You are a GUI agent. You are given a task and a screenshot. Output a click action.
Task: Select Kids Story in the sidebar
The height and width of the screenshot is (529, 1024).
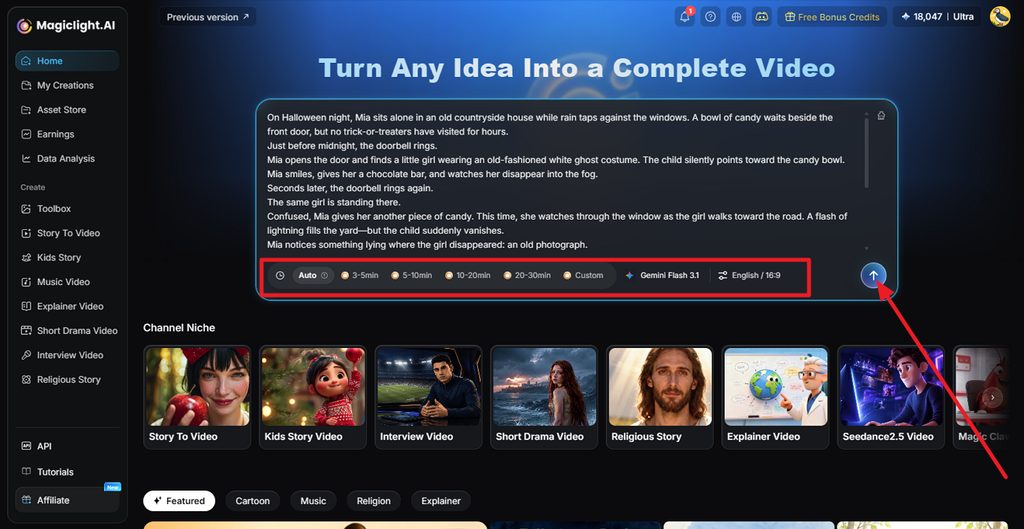(67, 257)
